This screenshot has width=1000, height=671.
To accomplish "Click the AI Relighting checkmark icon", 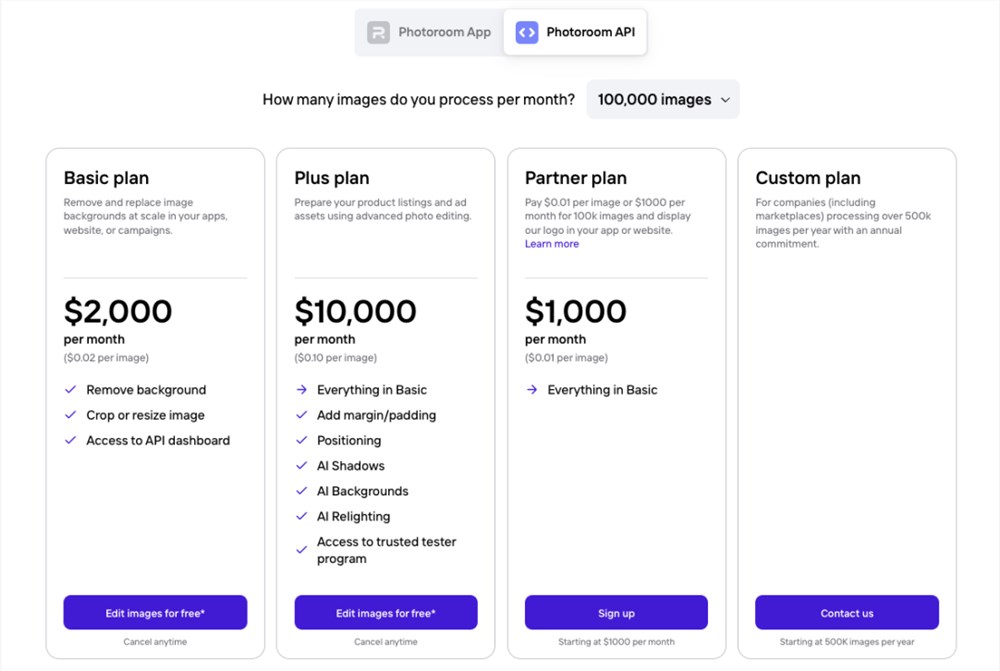I will click(301, 517).
